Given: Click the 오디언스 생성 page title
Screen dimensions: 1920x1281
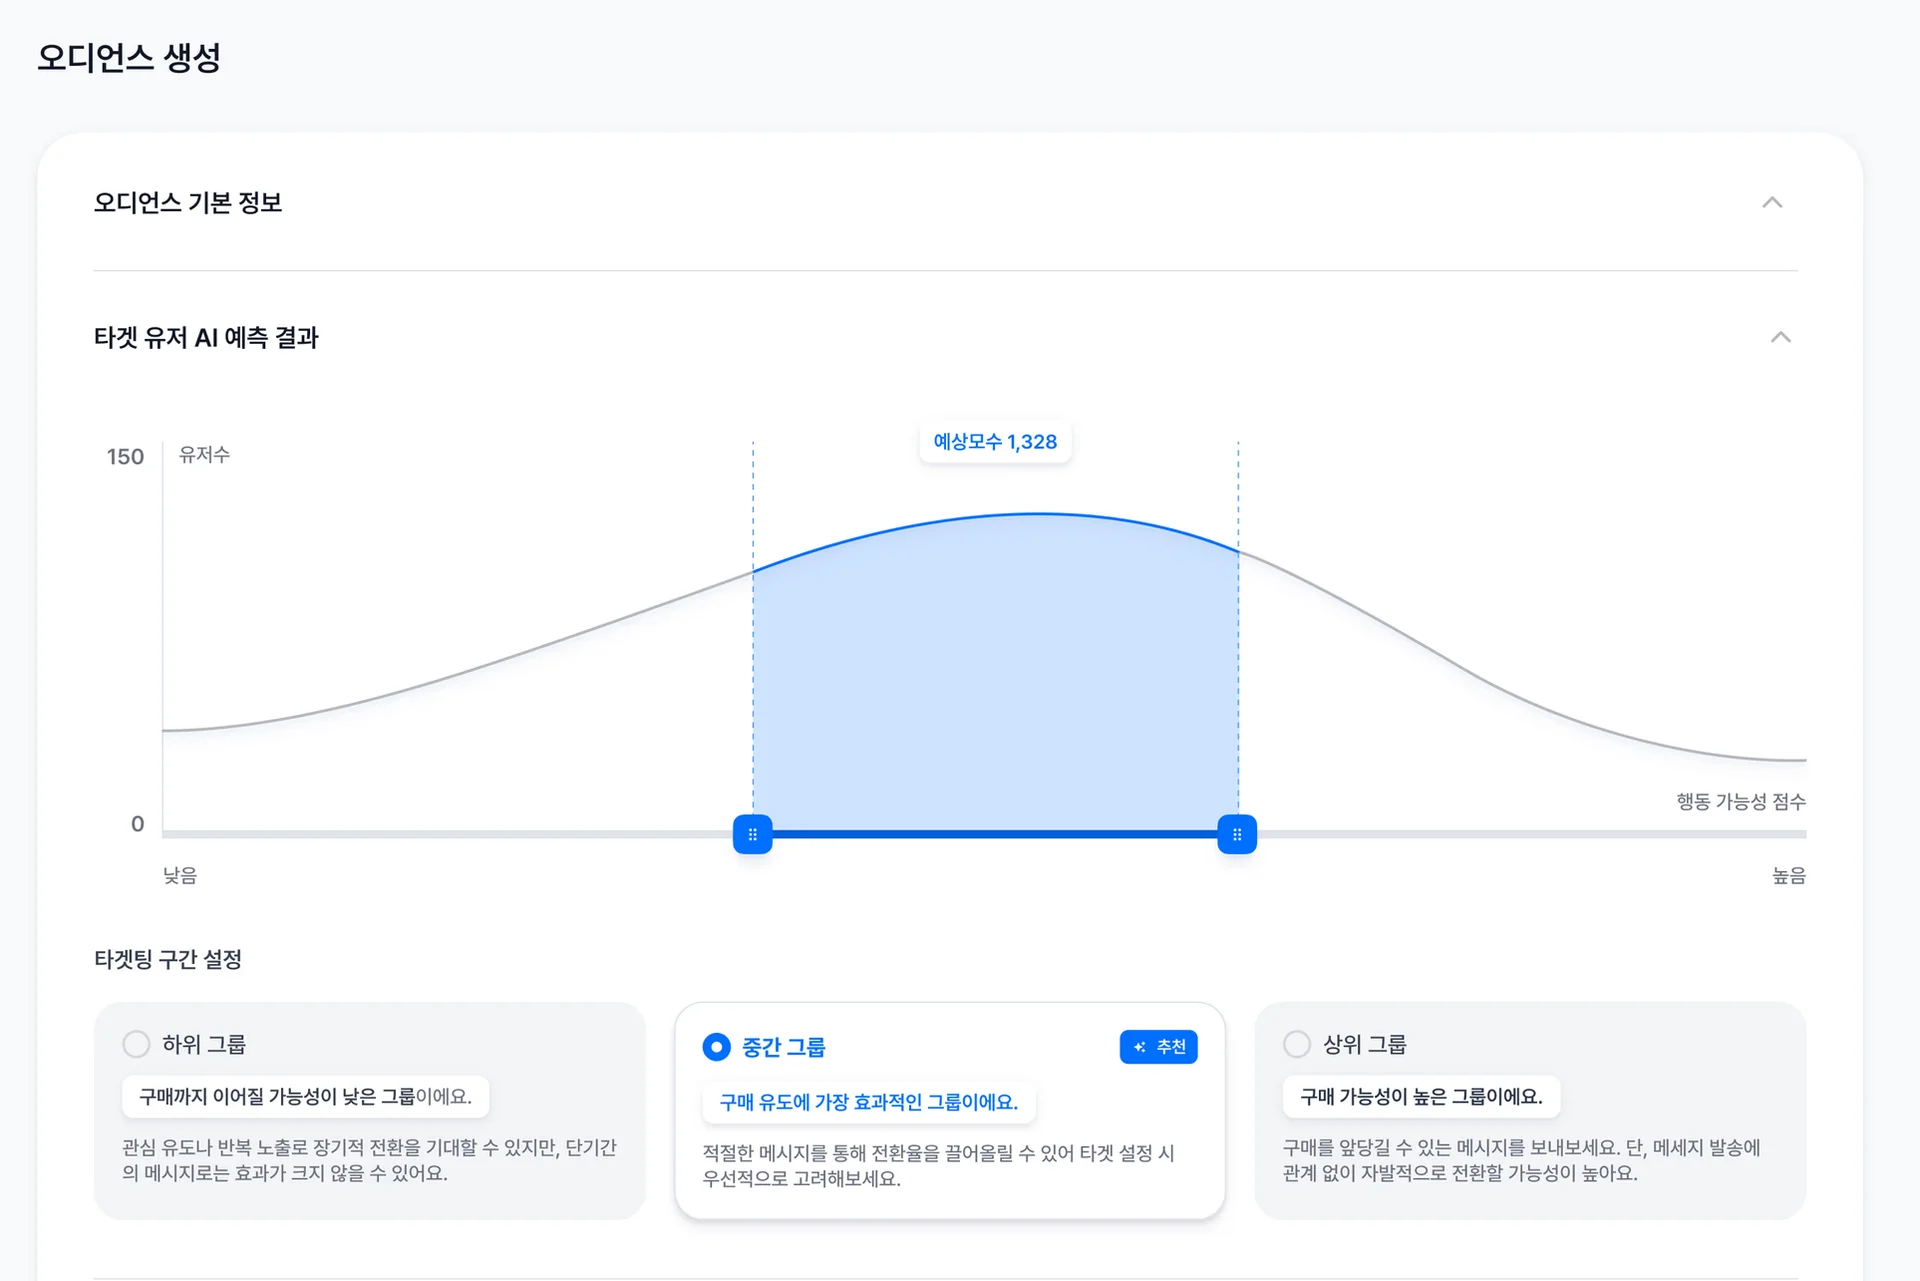Looking at the screenshot, I should [x=129, y=58].
